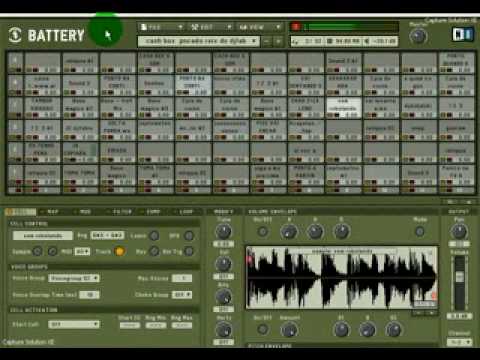Click the Max Voices value field
Screen dimensions: 480x360
(182, 278)
